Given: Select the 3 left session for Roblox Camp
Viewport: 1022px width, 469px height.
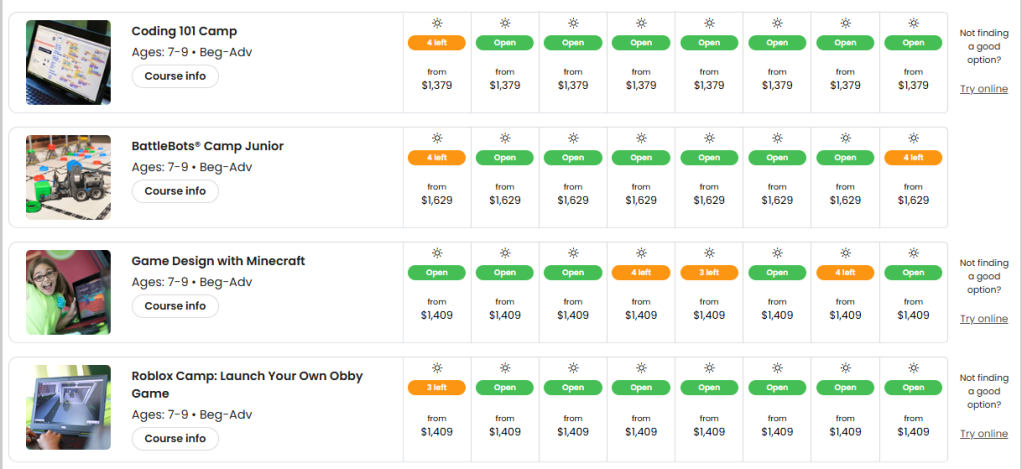Looking at the screenshot, I should tap(436, 388).
